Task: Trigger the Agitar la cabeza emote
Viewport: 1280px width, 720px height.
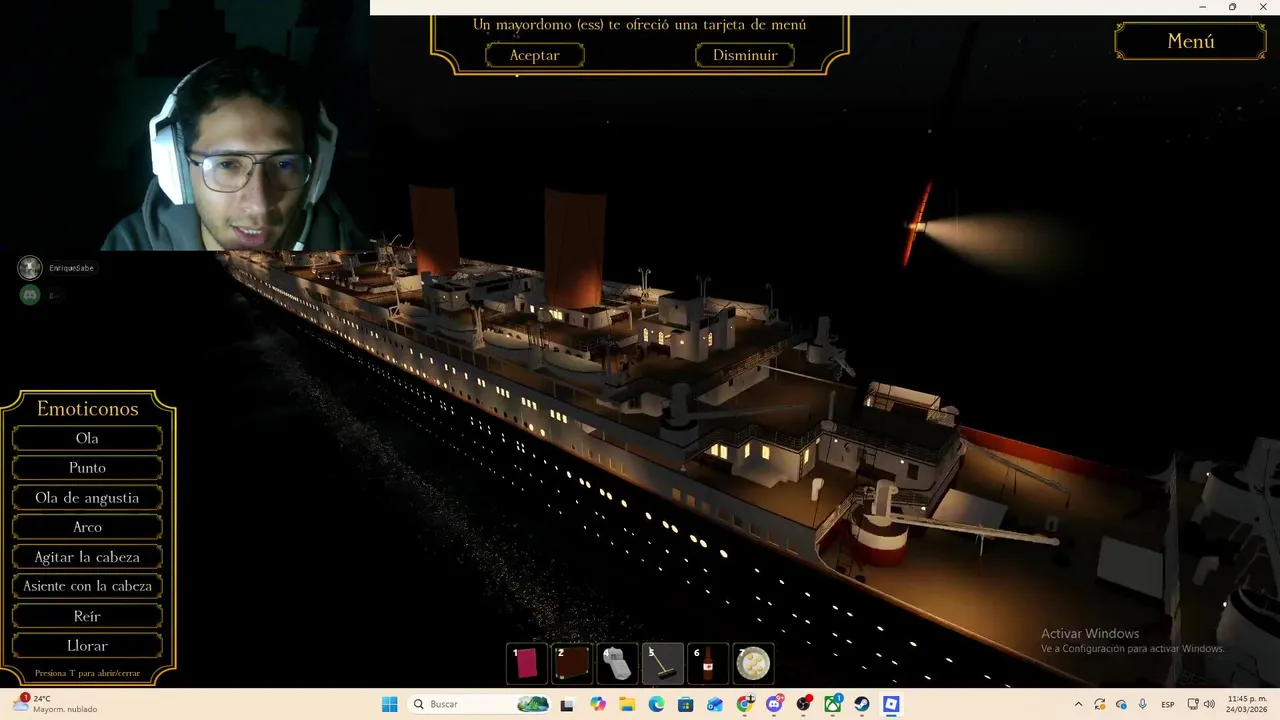Action: point(87,557)
